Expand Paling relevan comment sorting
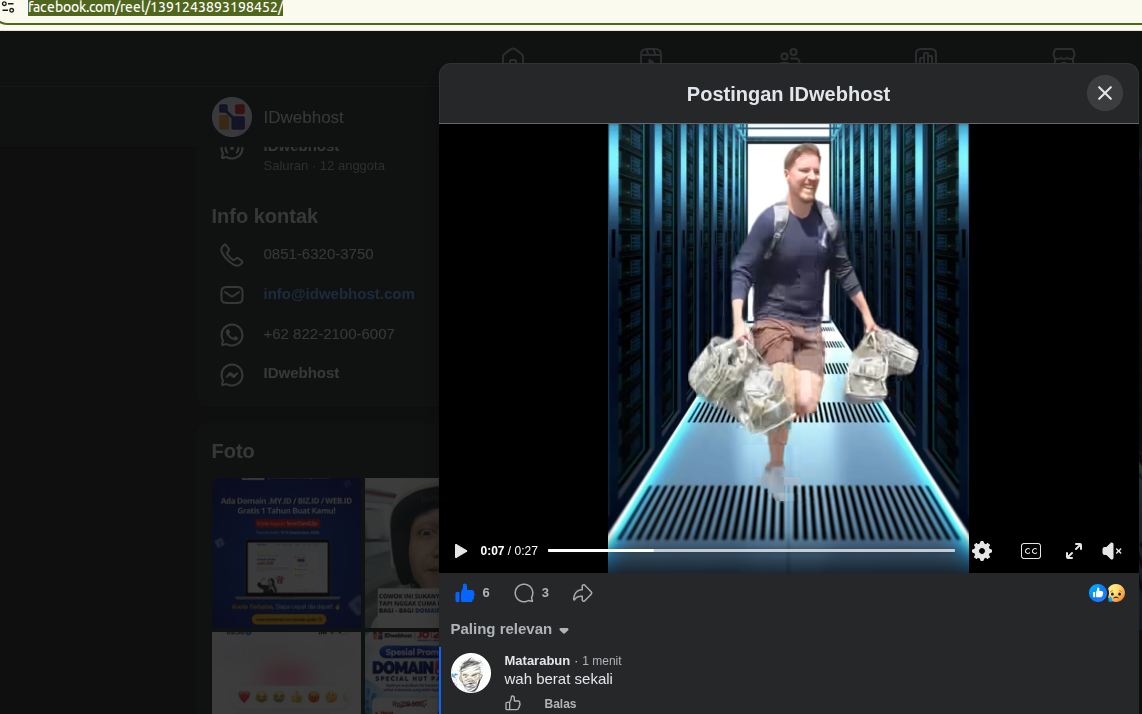Screen dimensions: 1142x714 coord(509,629)
